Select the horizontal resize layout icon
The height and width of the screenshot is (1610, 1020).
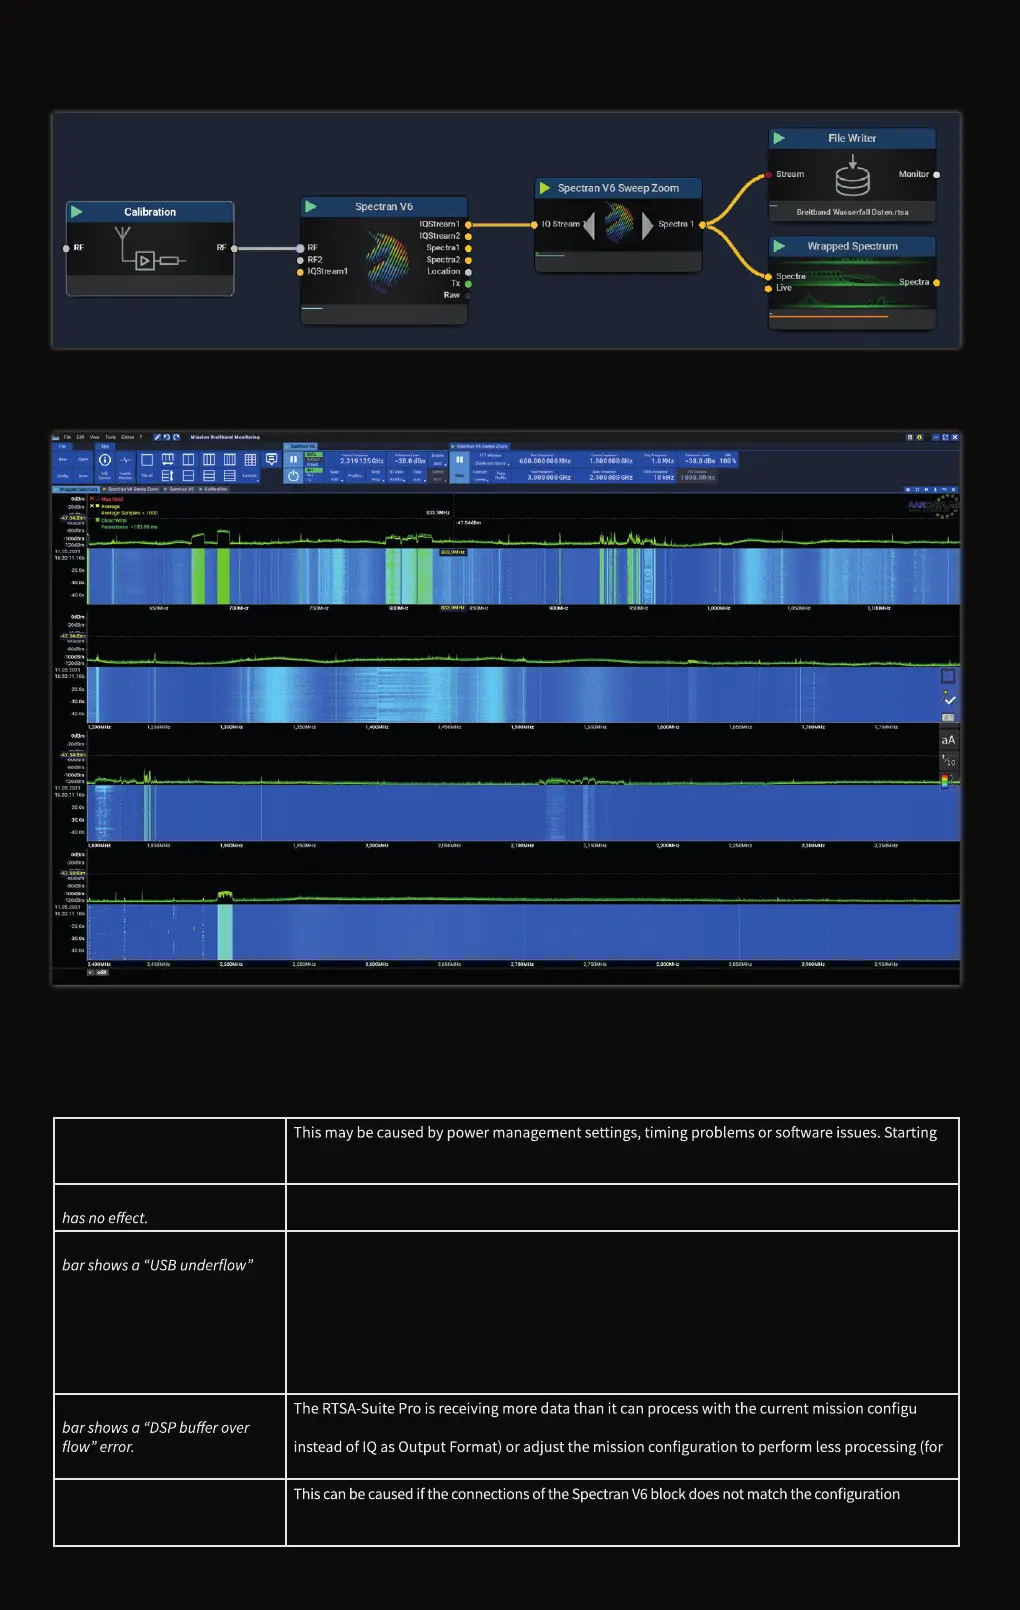pos(167,460)
